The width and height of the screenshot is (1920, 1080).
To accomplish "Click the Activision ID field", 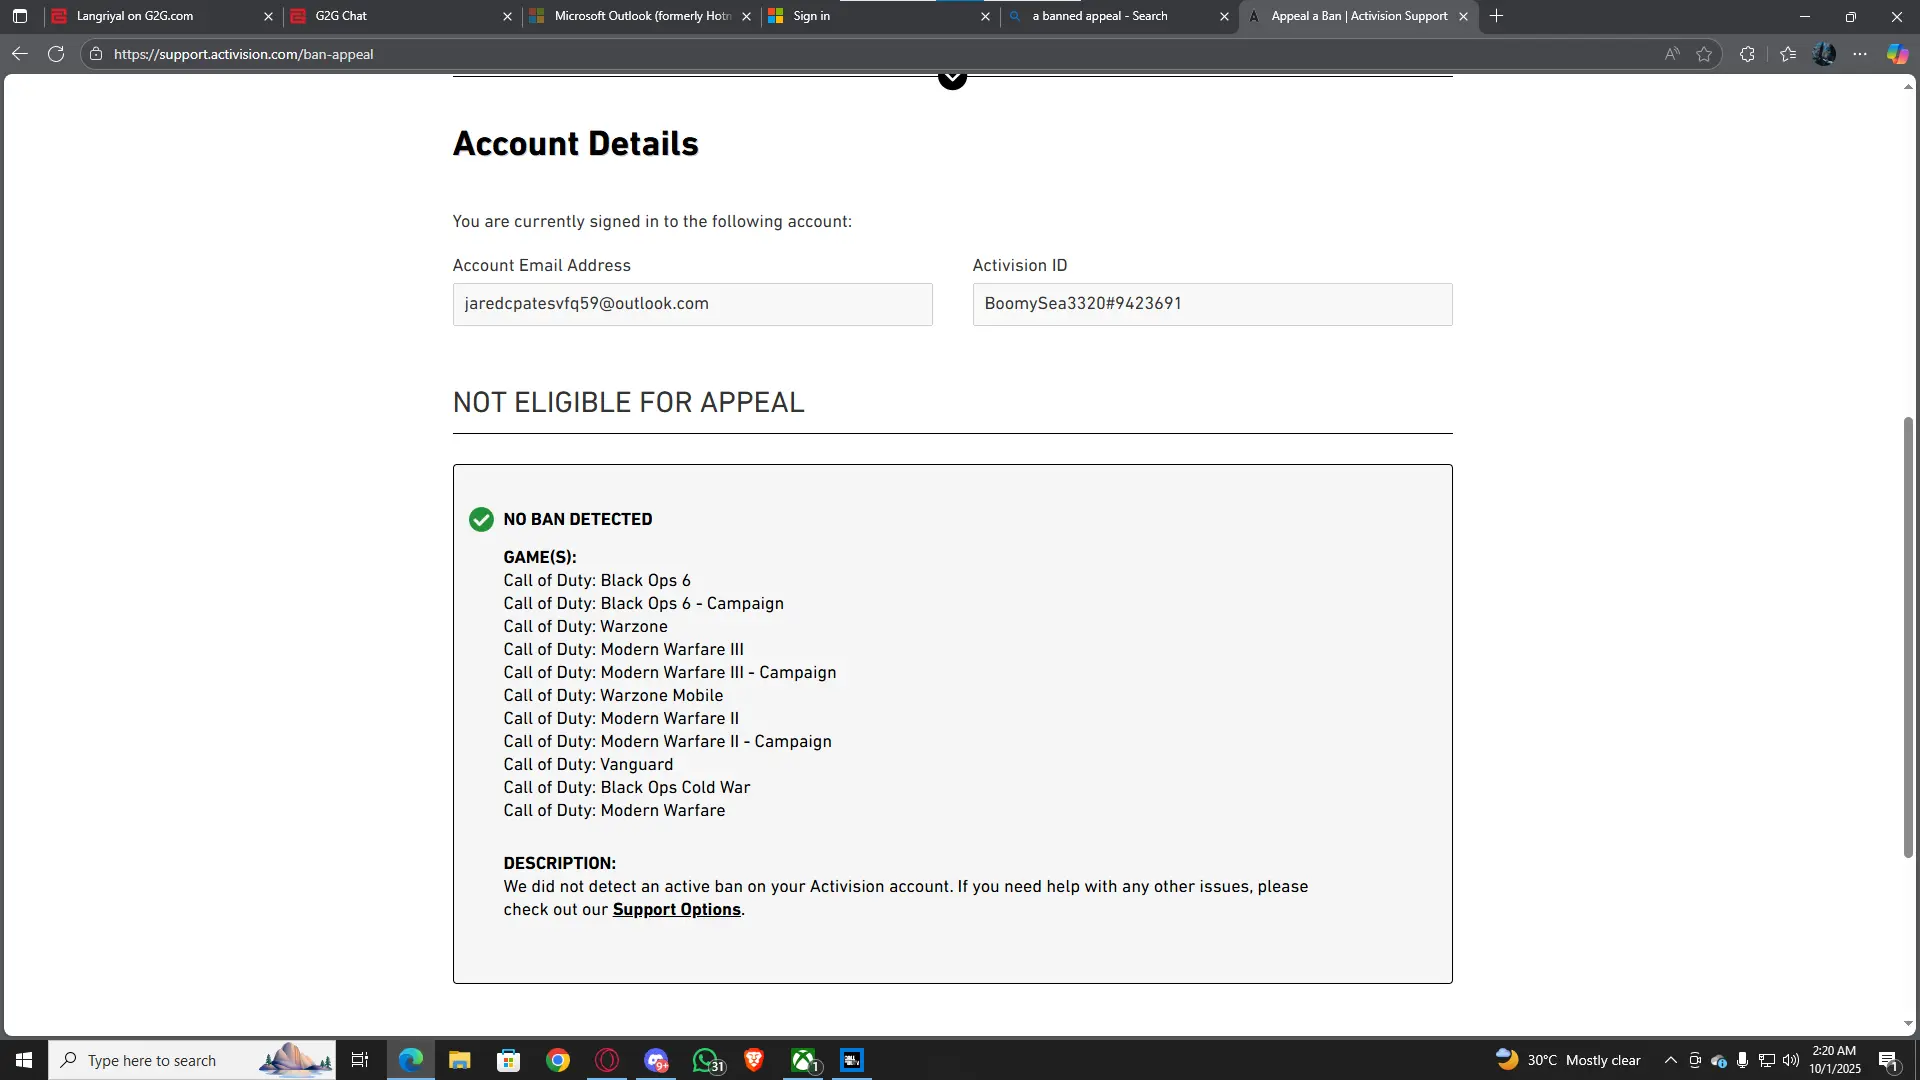I will point(1212,304).
